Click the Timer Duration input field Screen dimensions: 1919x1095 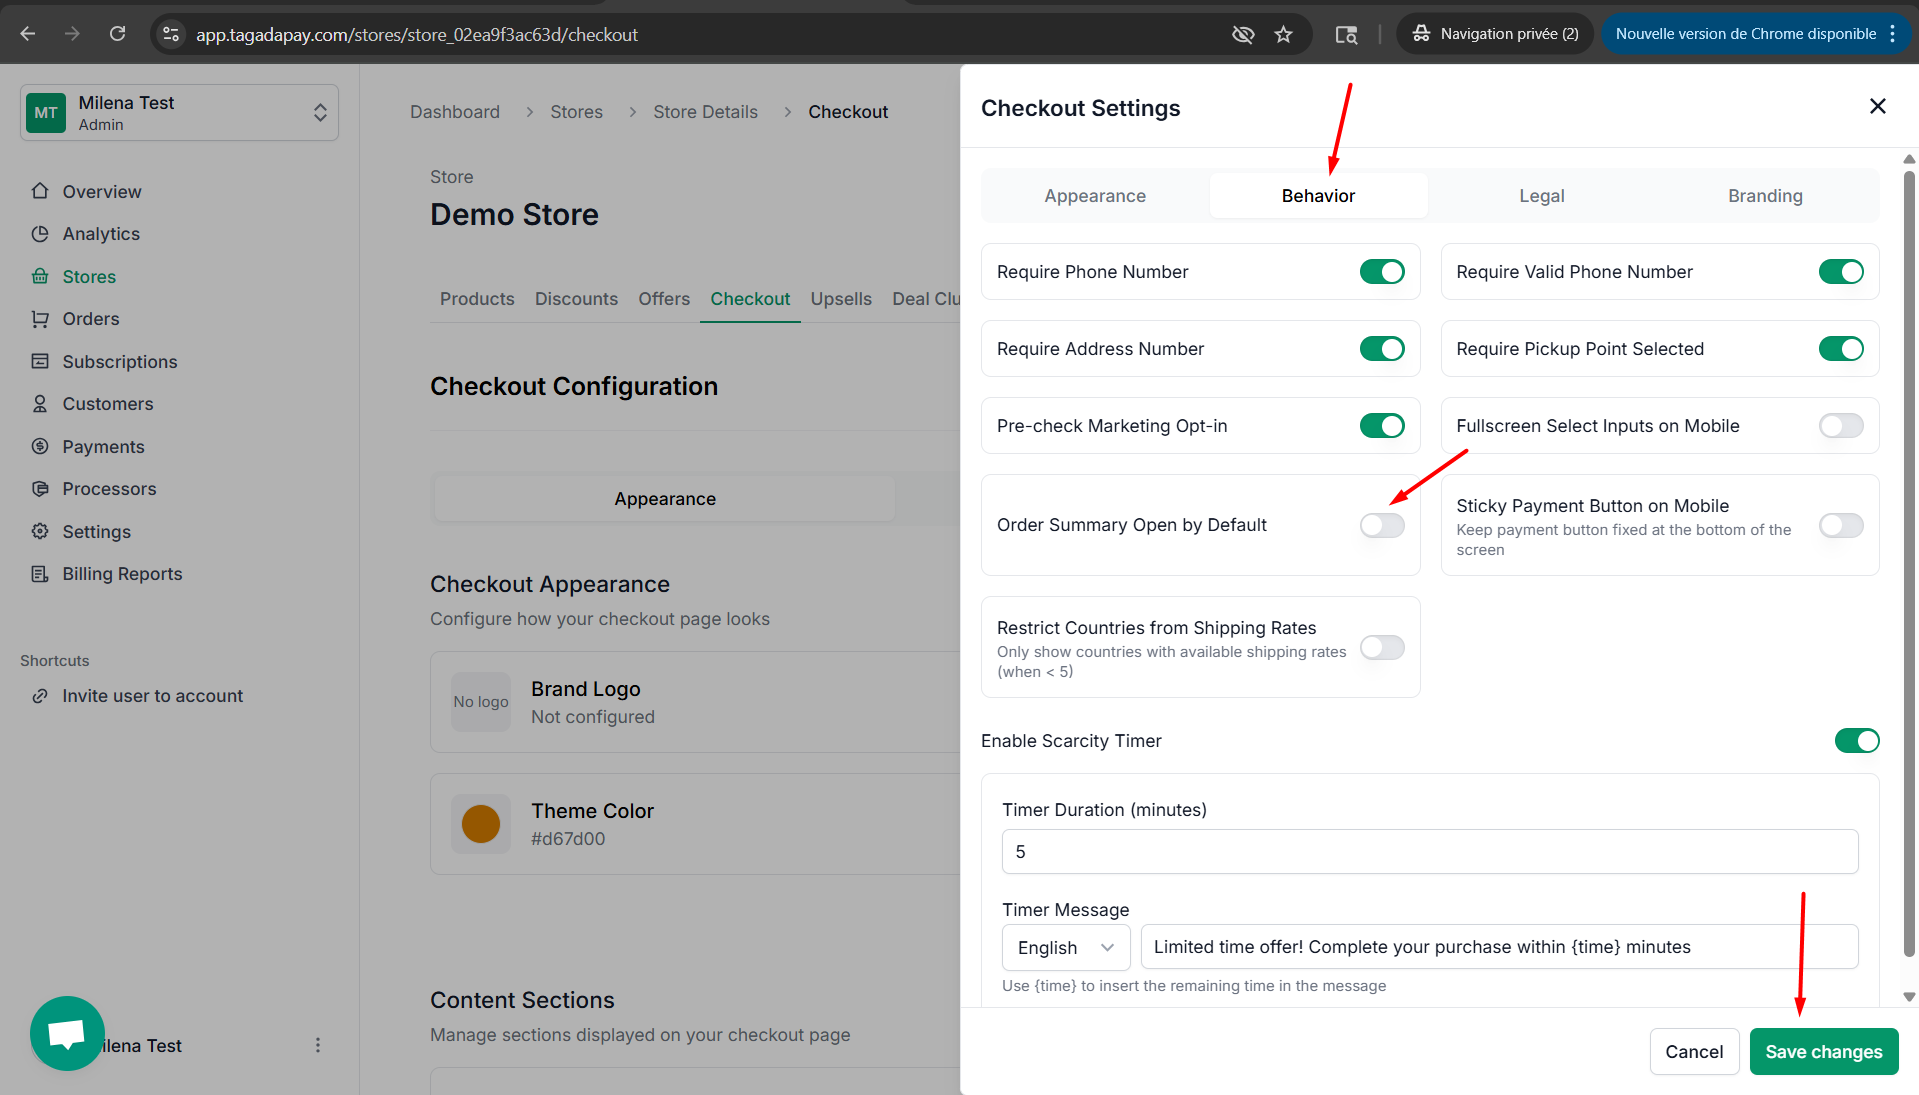coord(1429,852)
